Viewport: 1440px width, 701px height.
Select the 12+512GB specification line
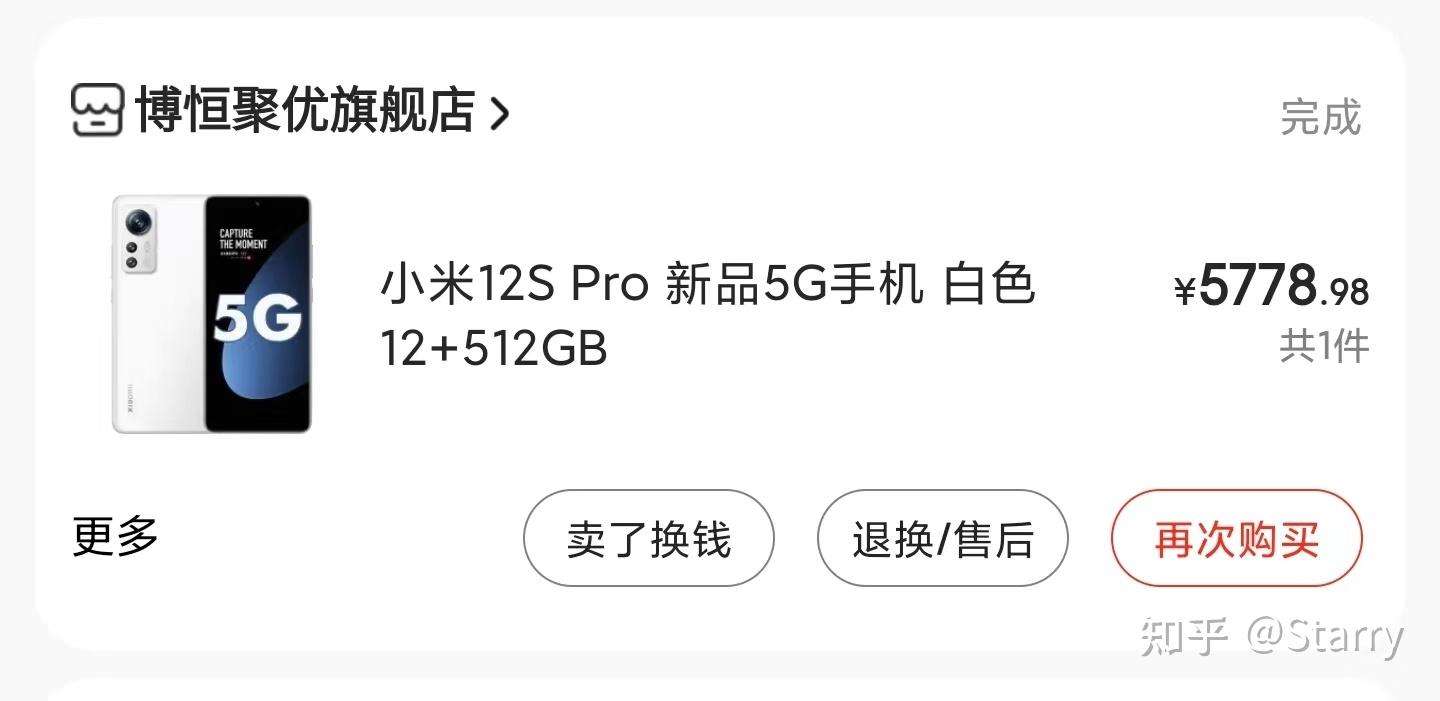(x=494, y=350)
